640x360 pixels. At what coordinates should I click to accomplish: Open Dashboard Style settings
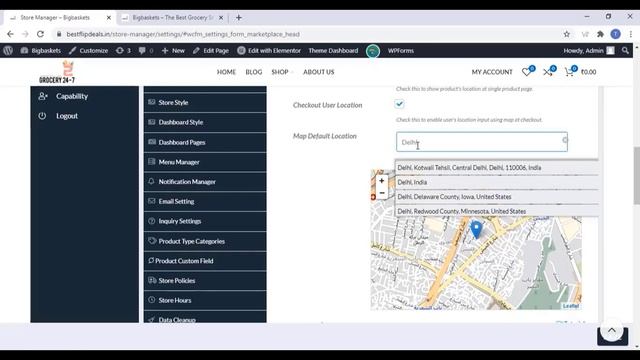tap(205, 122)
